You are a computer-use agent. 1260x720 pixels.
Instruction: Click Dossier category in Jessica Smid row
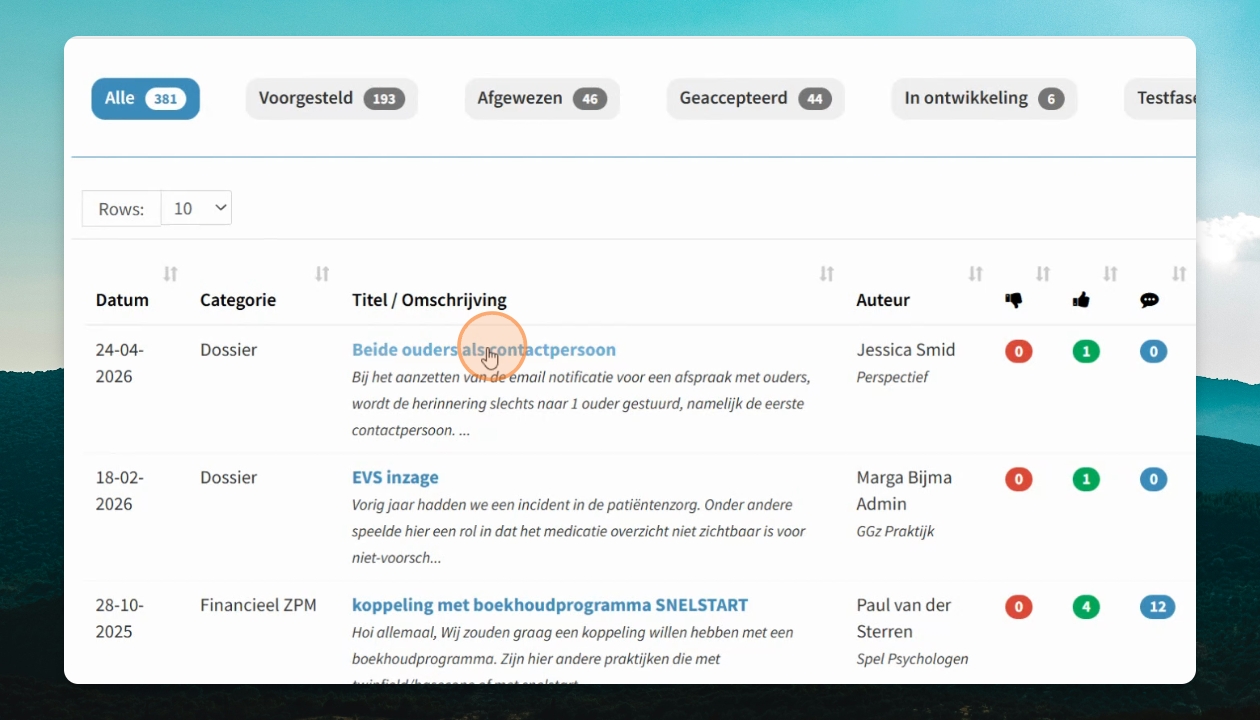tap(228, 350)
